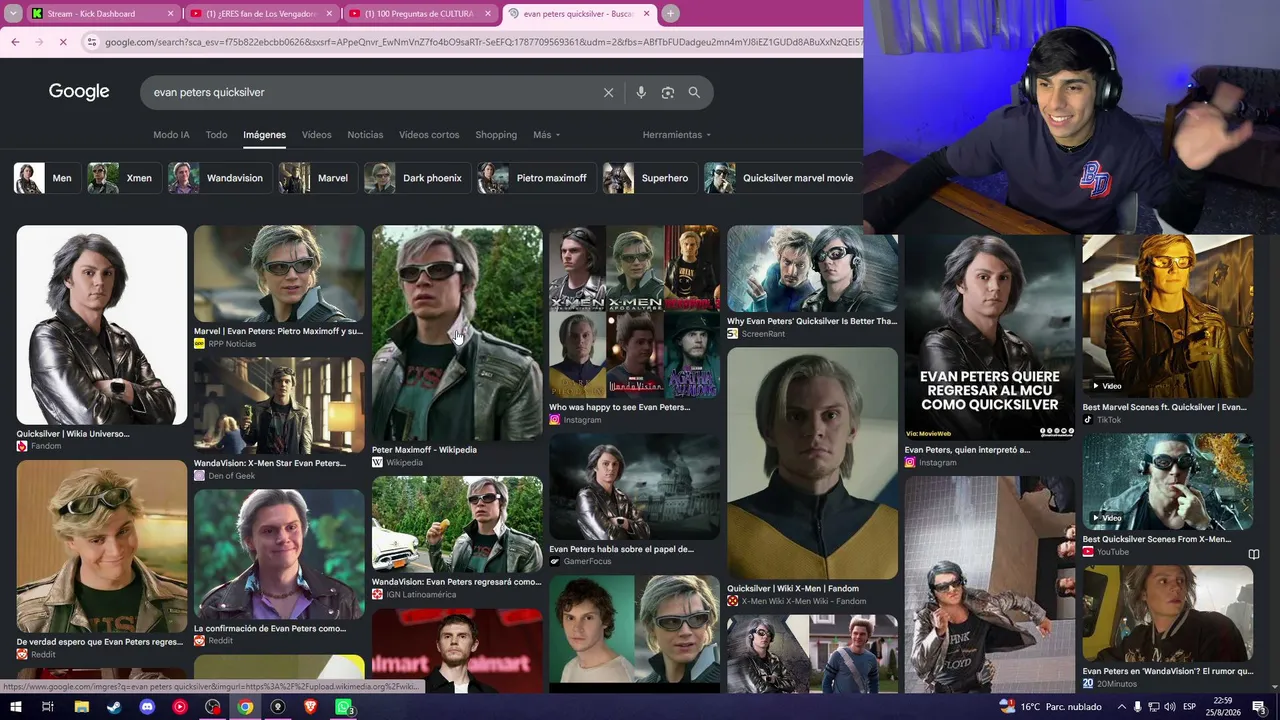Open the site information icon in address bar

tap(92, 42)
